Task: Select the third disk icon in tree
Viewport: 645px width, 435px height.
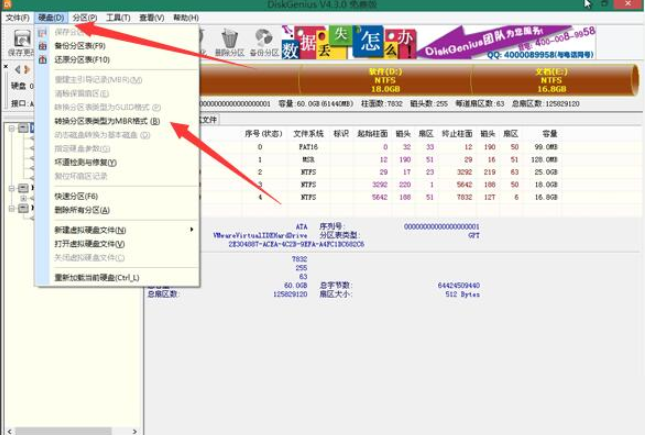Action: 23,208
